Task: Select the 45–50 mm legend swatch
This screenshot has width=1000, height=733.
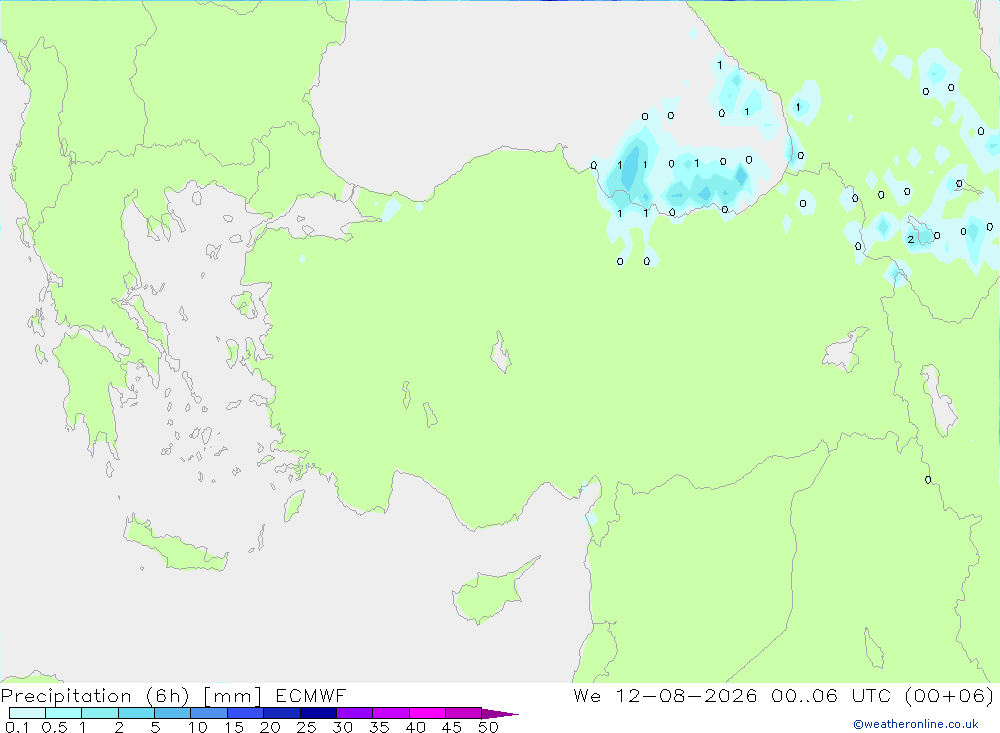Action: click(x=464, y=713)
